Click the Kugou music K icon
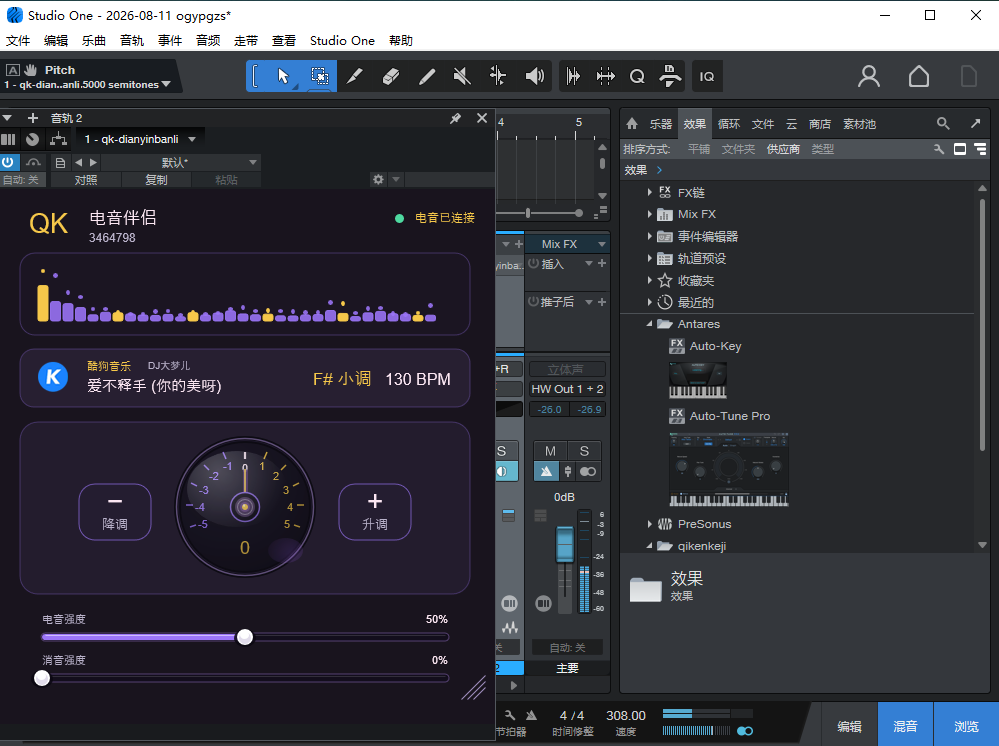The image size is (999, 746). (53, 377)
